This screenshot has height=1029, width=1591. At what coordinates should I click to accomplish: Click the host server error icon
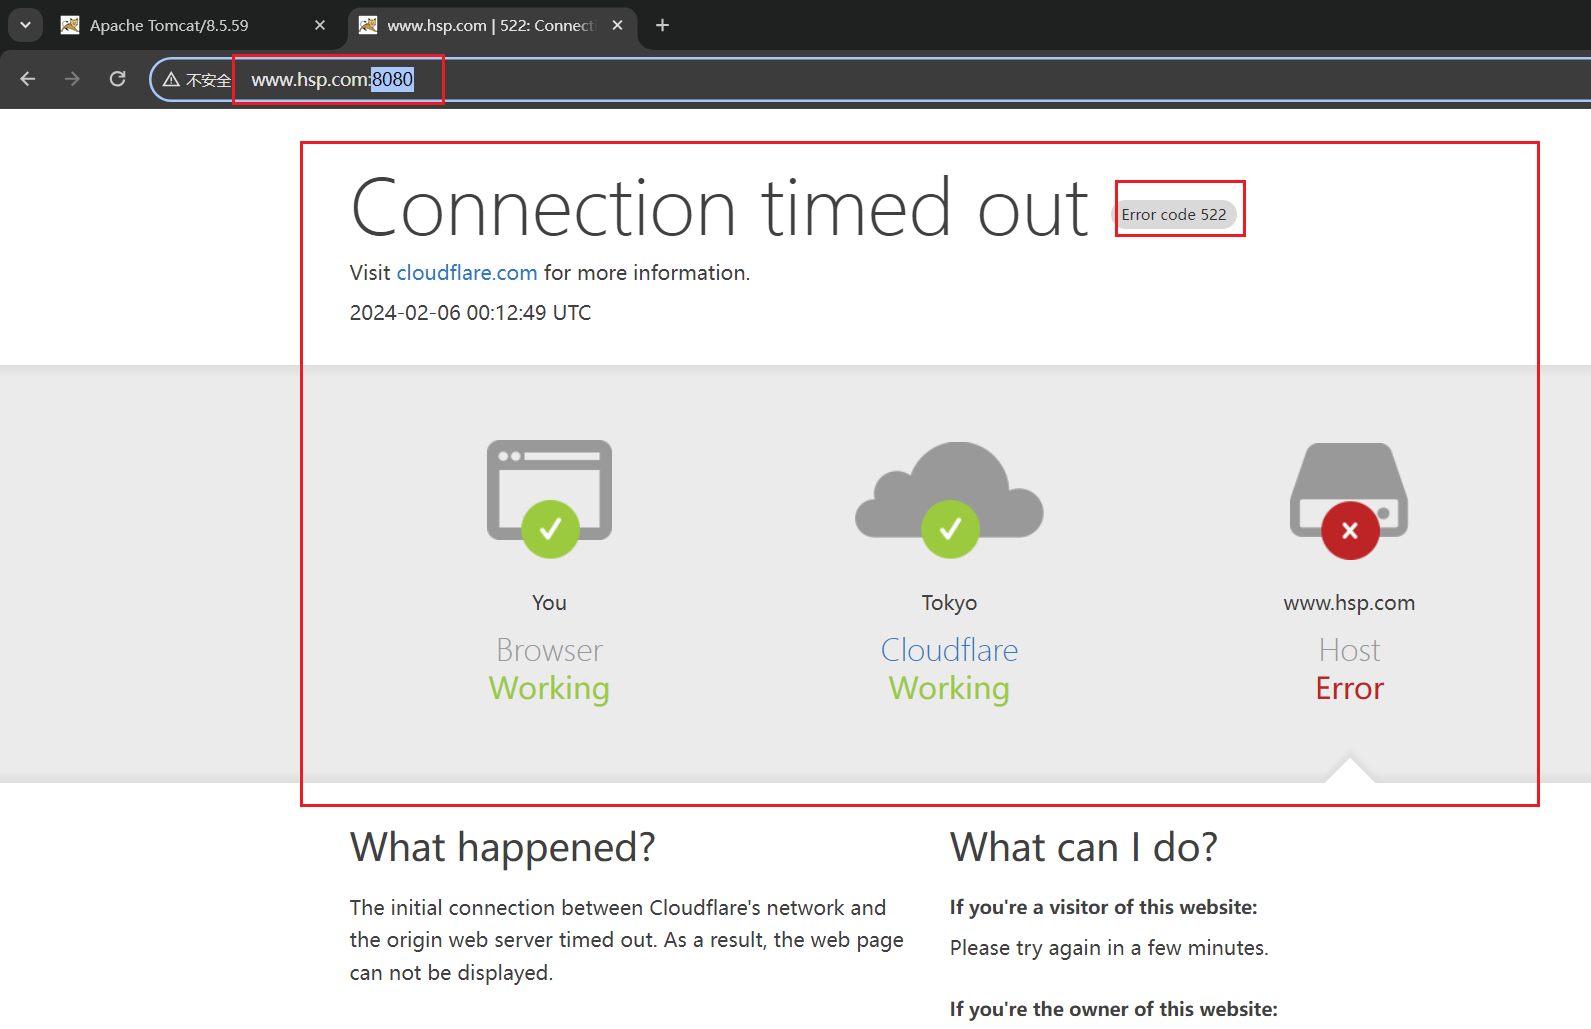pos(1349,501)
